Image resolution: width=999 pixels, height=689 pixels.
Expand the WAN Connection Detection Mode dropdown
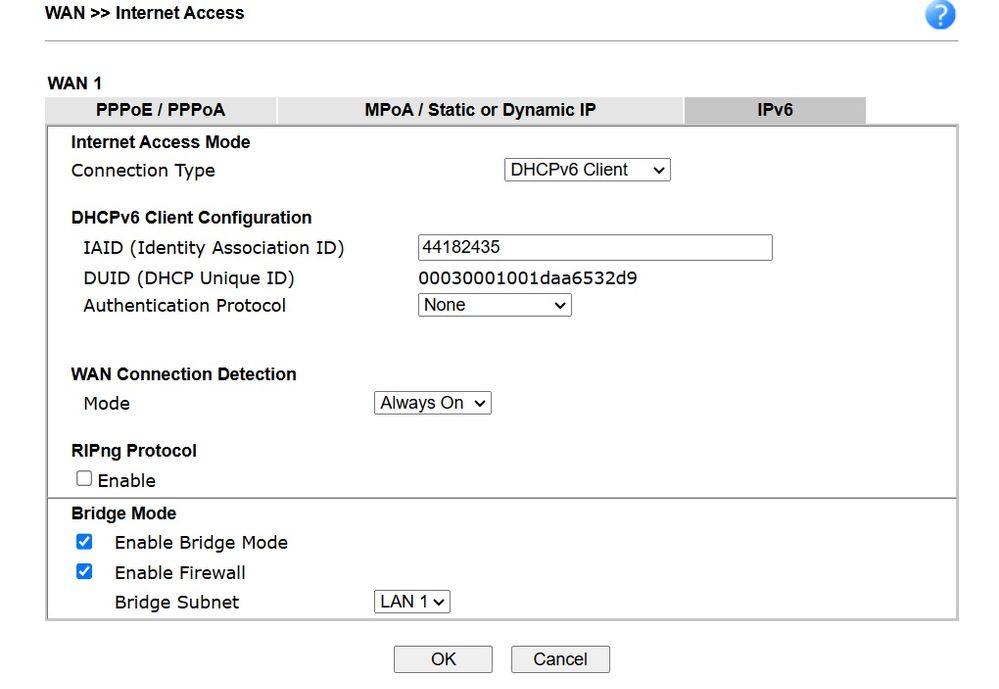(x=433, y=403)
